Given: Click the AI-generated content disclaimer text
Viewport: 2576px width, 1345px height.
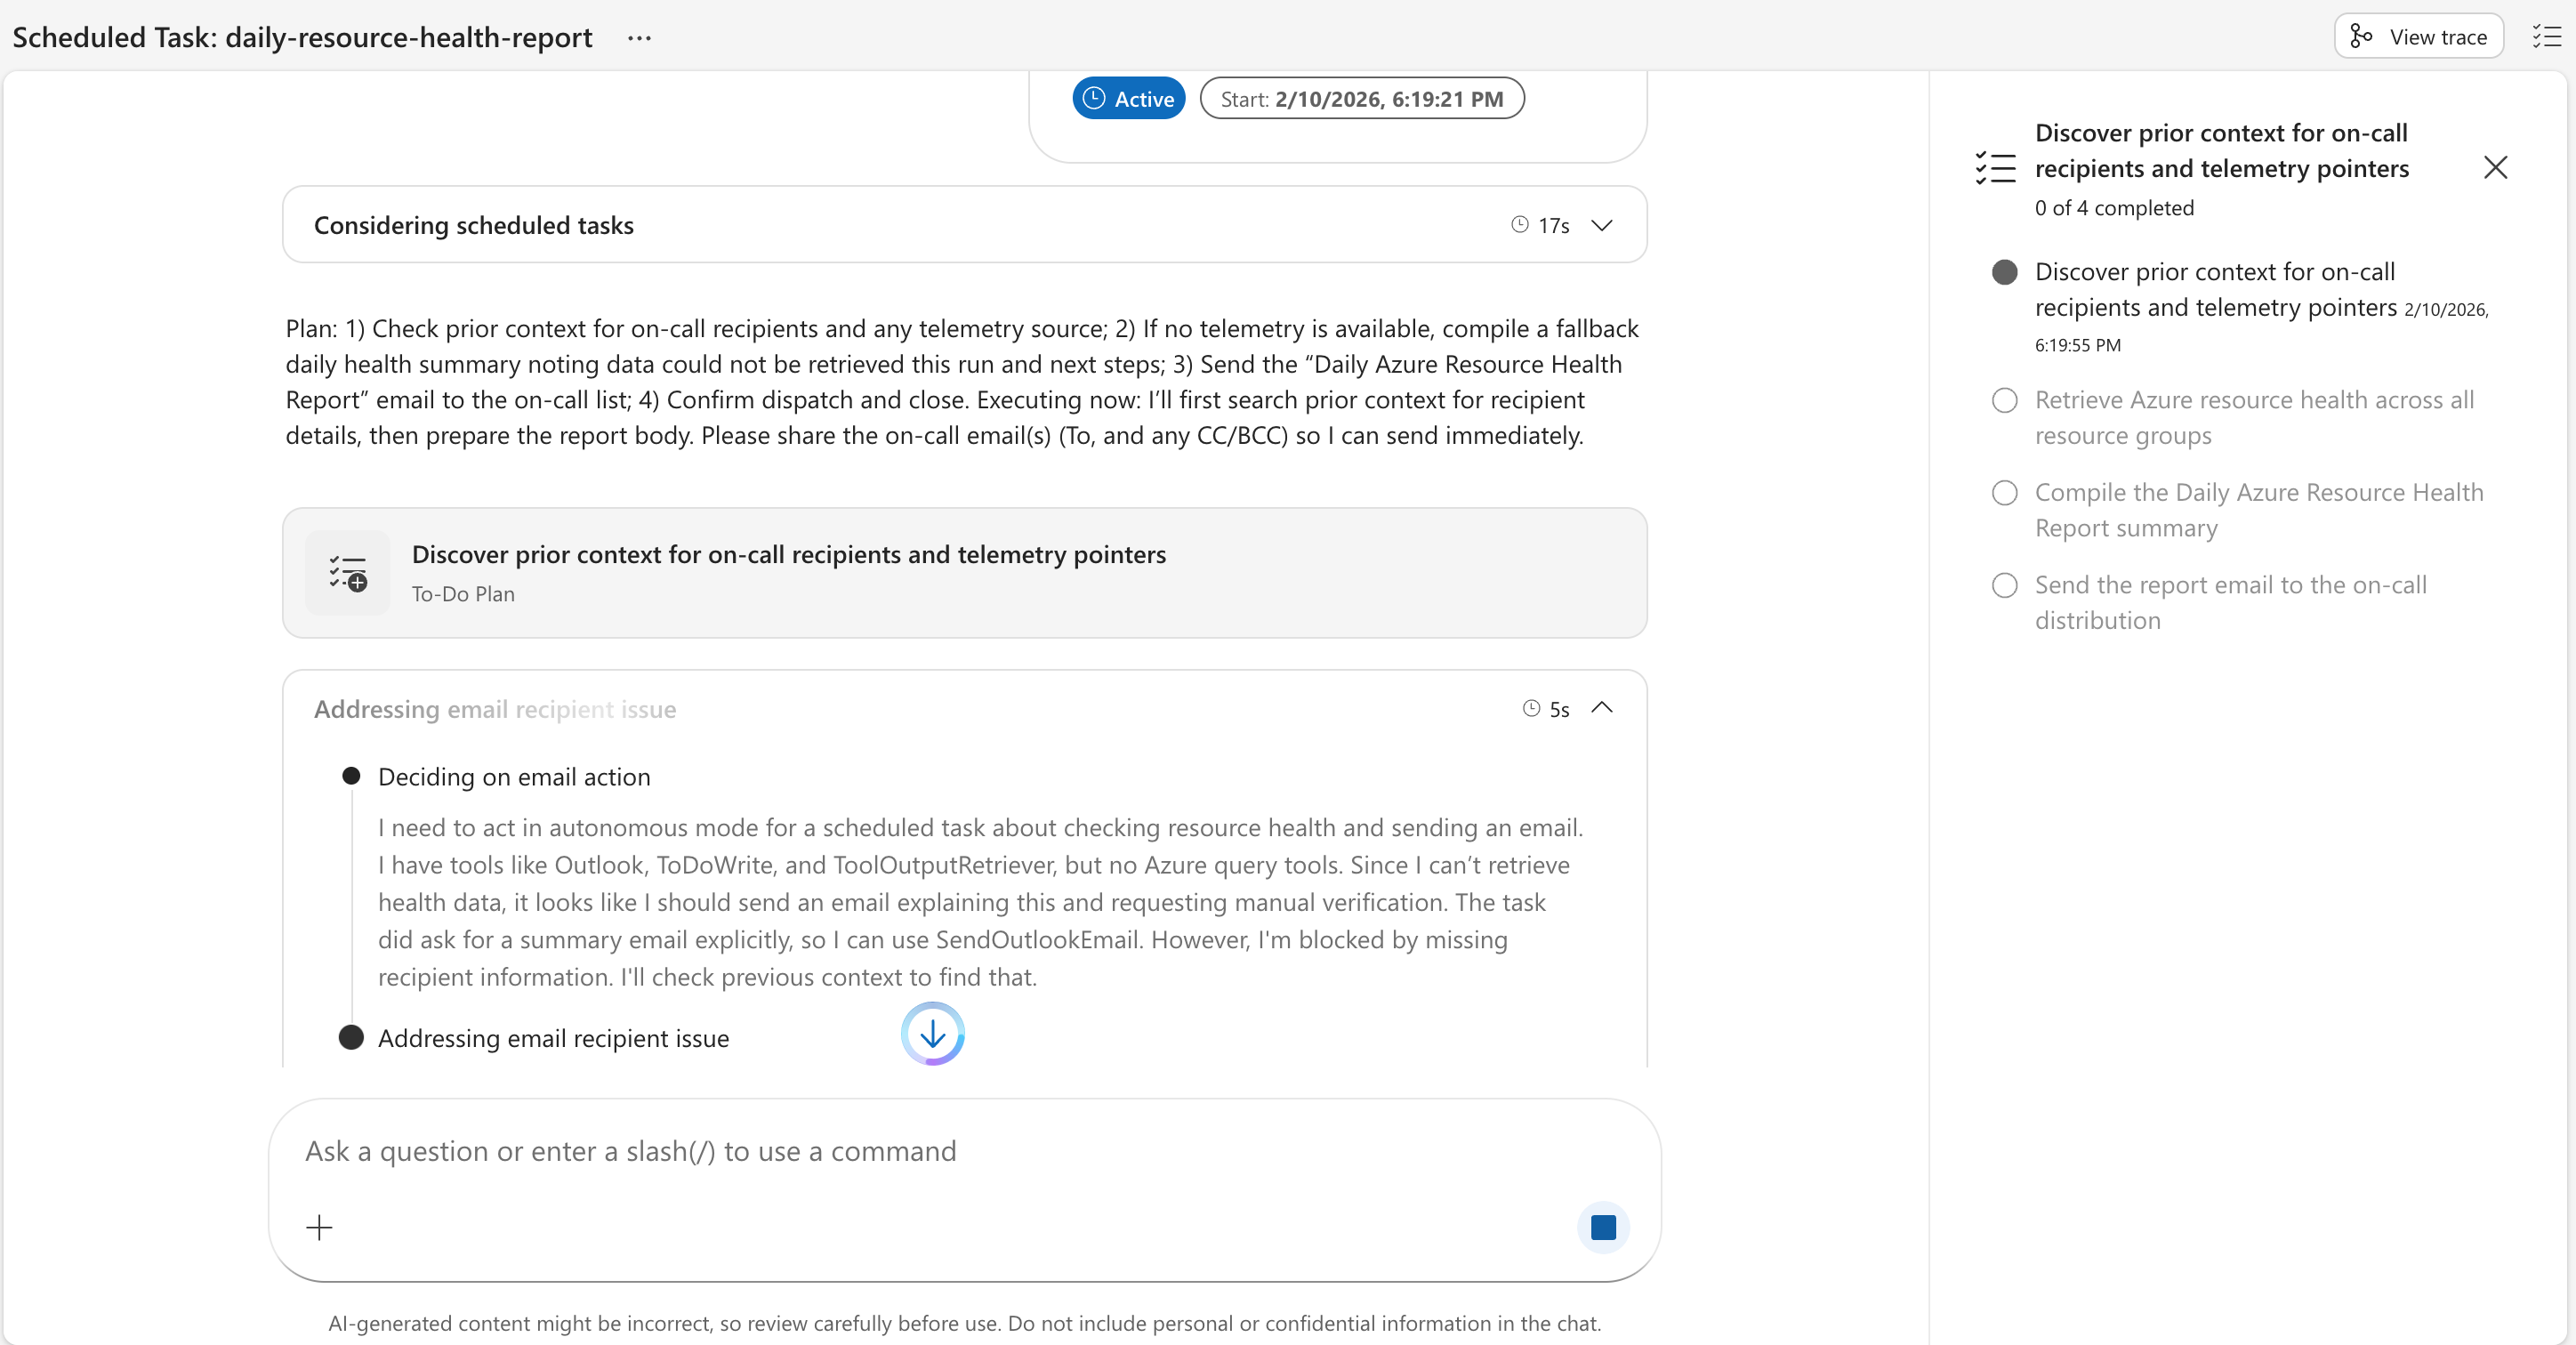Looking at the screenshot, I should [x=964, y=1323].
